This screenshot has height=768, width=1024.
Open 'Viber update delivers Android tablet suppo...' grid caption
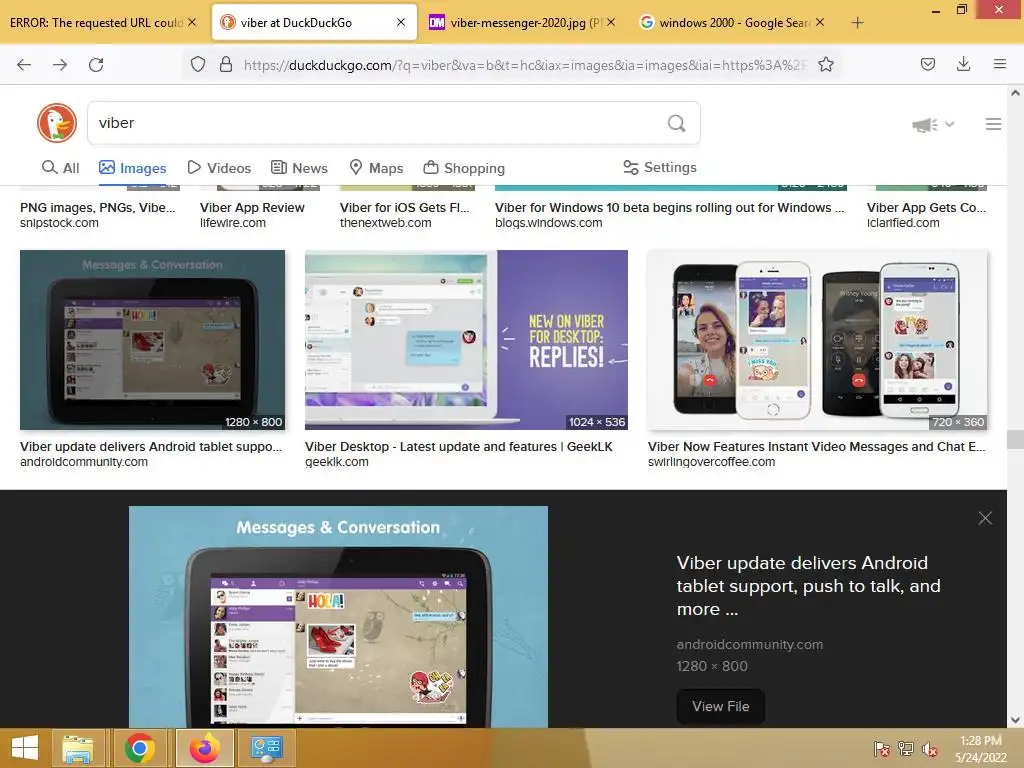[151, 447]
